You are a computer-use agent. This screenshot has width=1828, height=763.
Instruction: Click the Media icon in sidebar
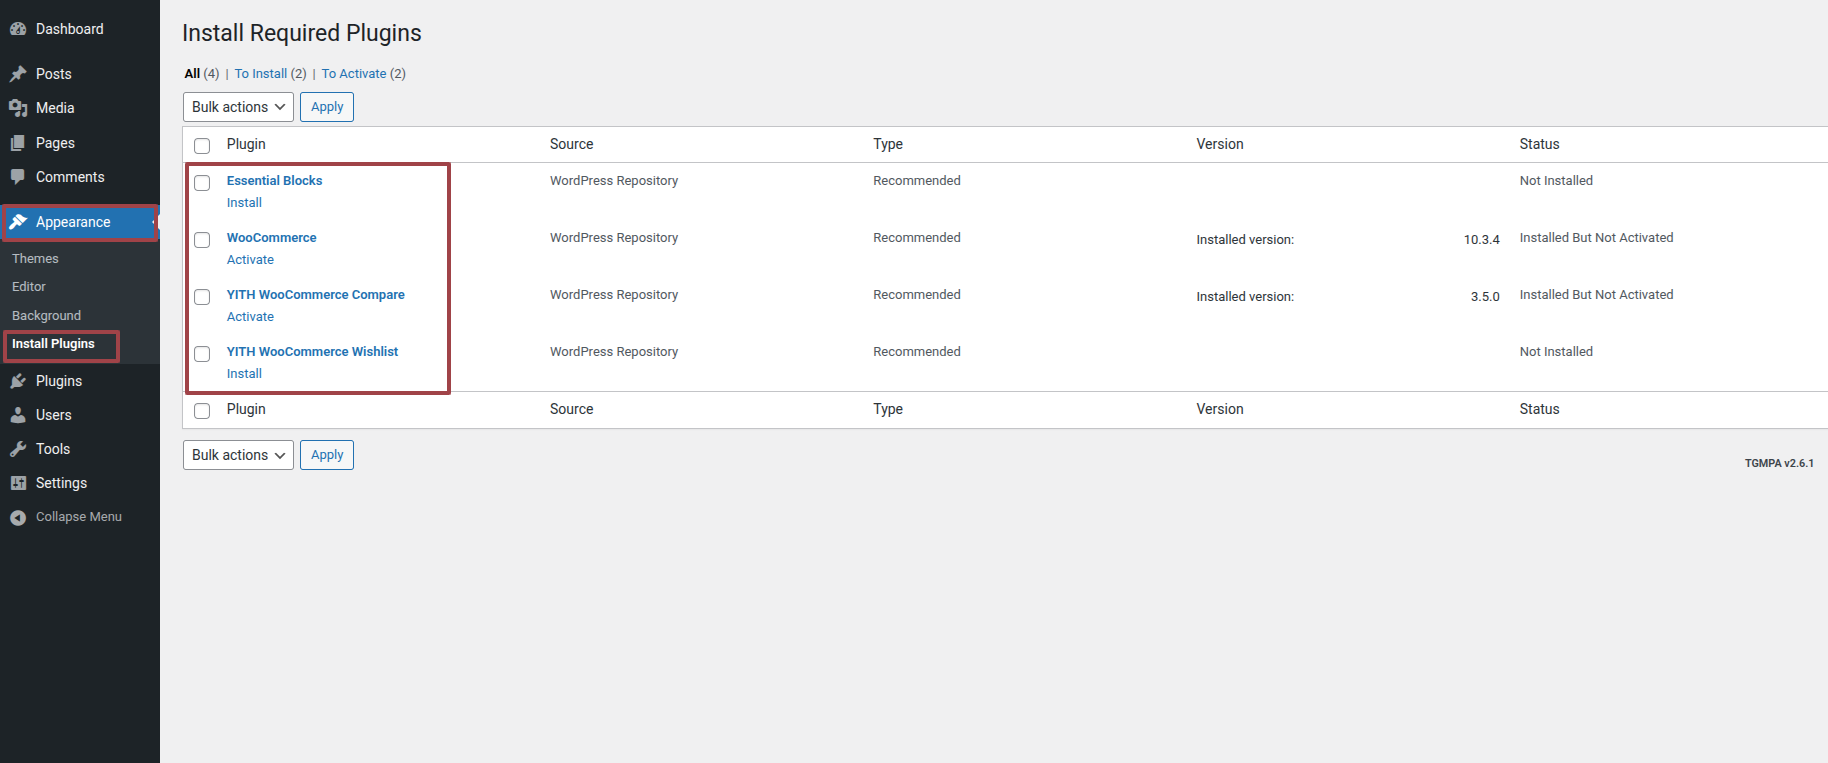[18, 108]
